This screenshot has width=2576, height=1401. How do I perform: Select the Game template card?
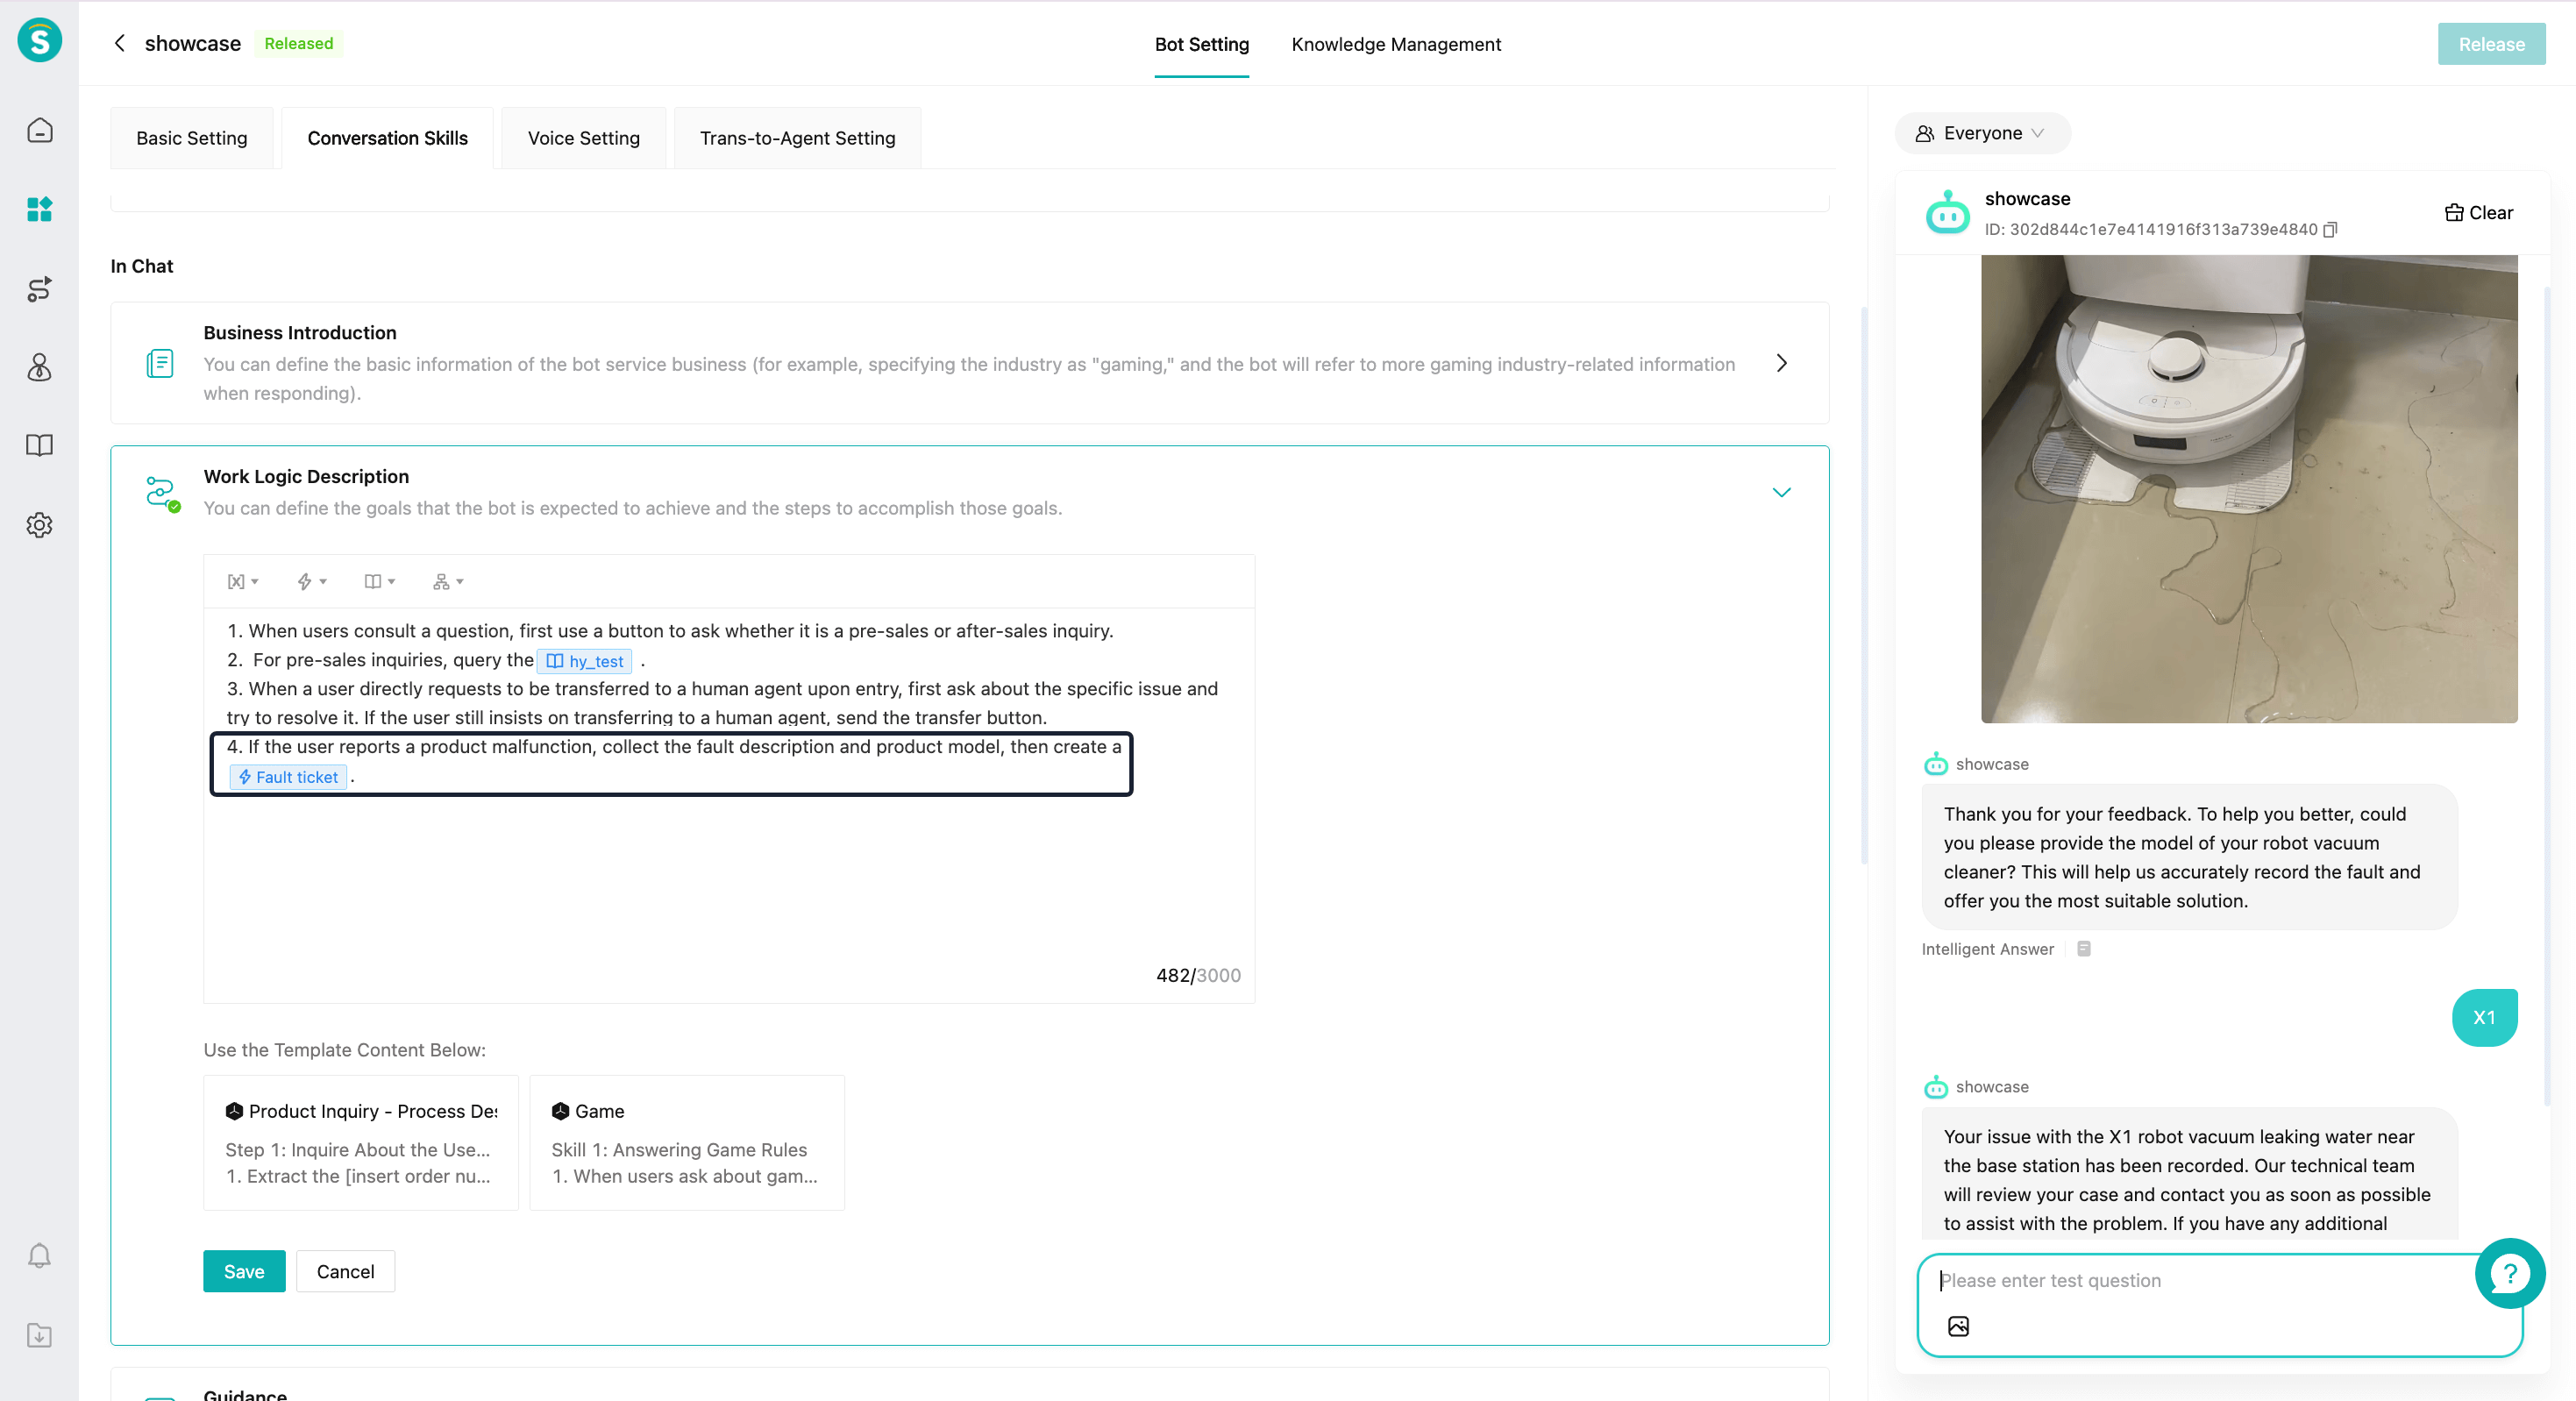686,1142
